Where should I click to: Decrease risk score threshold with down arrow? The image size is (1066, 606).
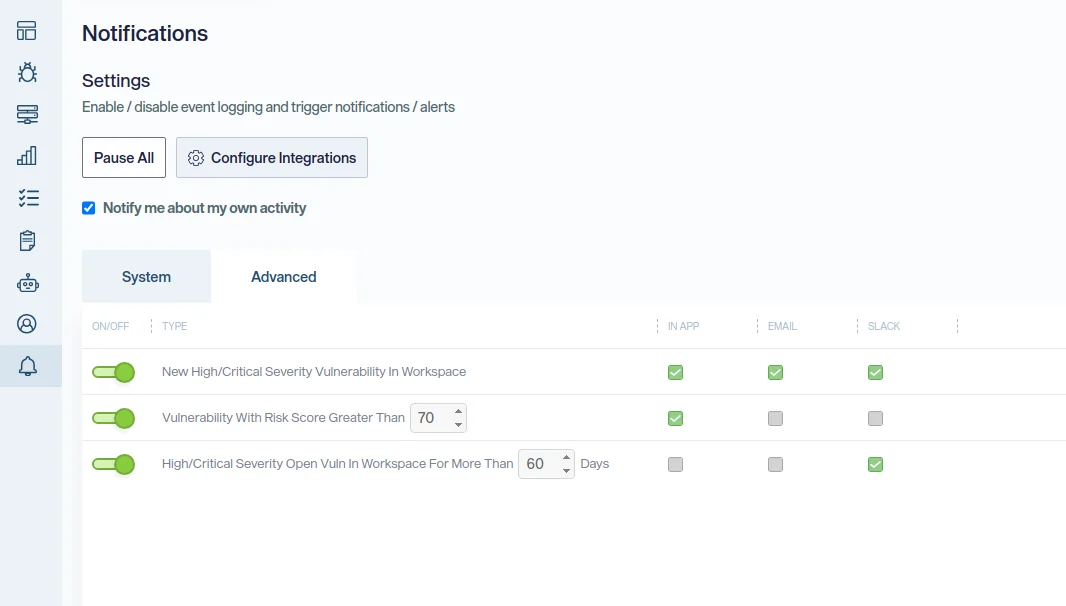(458, 425)
